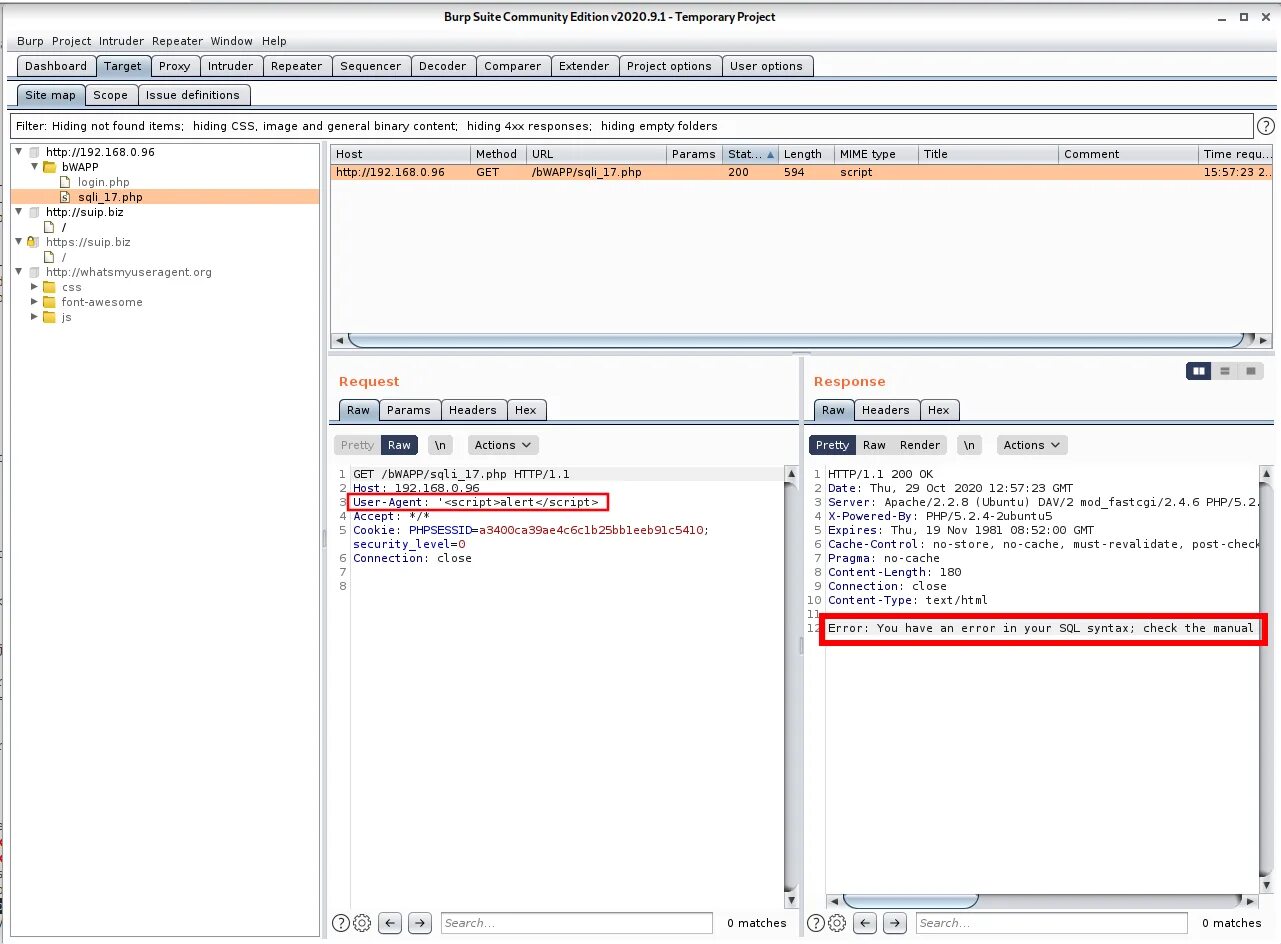Select the tabbed layout icon in Response
Image resolution: width=1281 pixels, height=944 pixels.
(x=1250, y=371)
